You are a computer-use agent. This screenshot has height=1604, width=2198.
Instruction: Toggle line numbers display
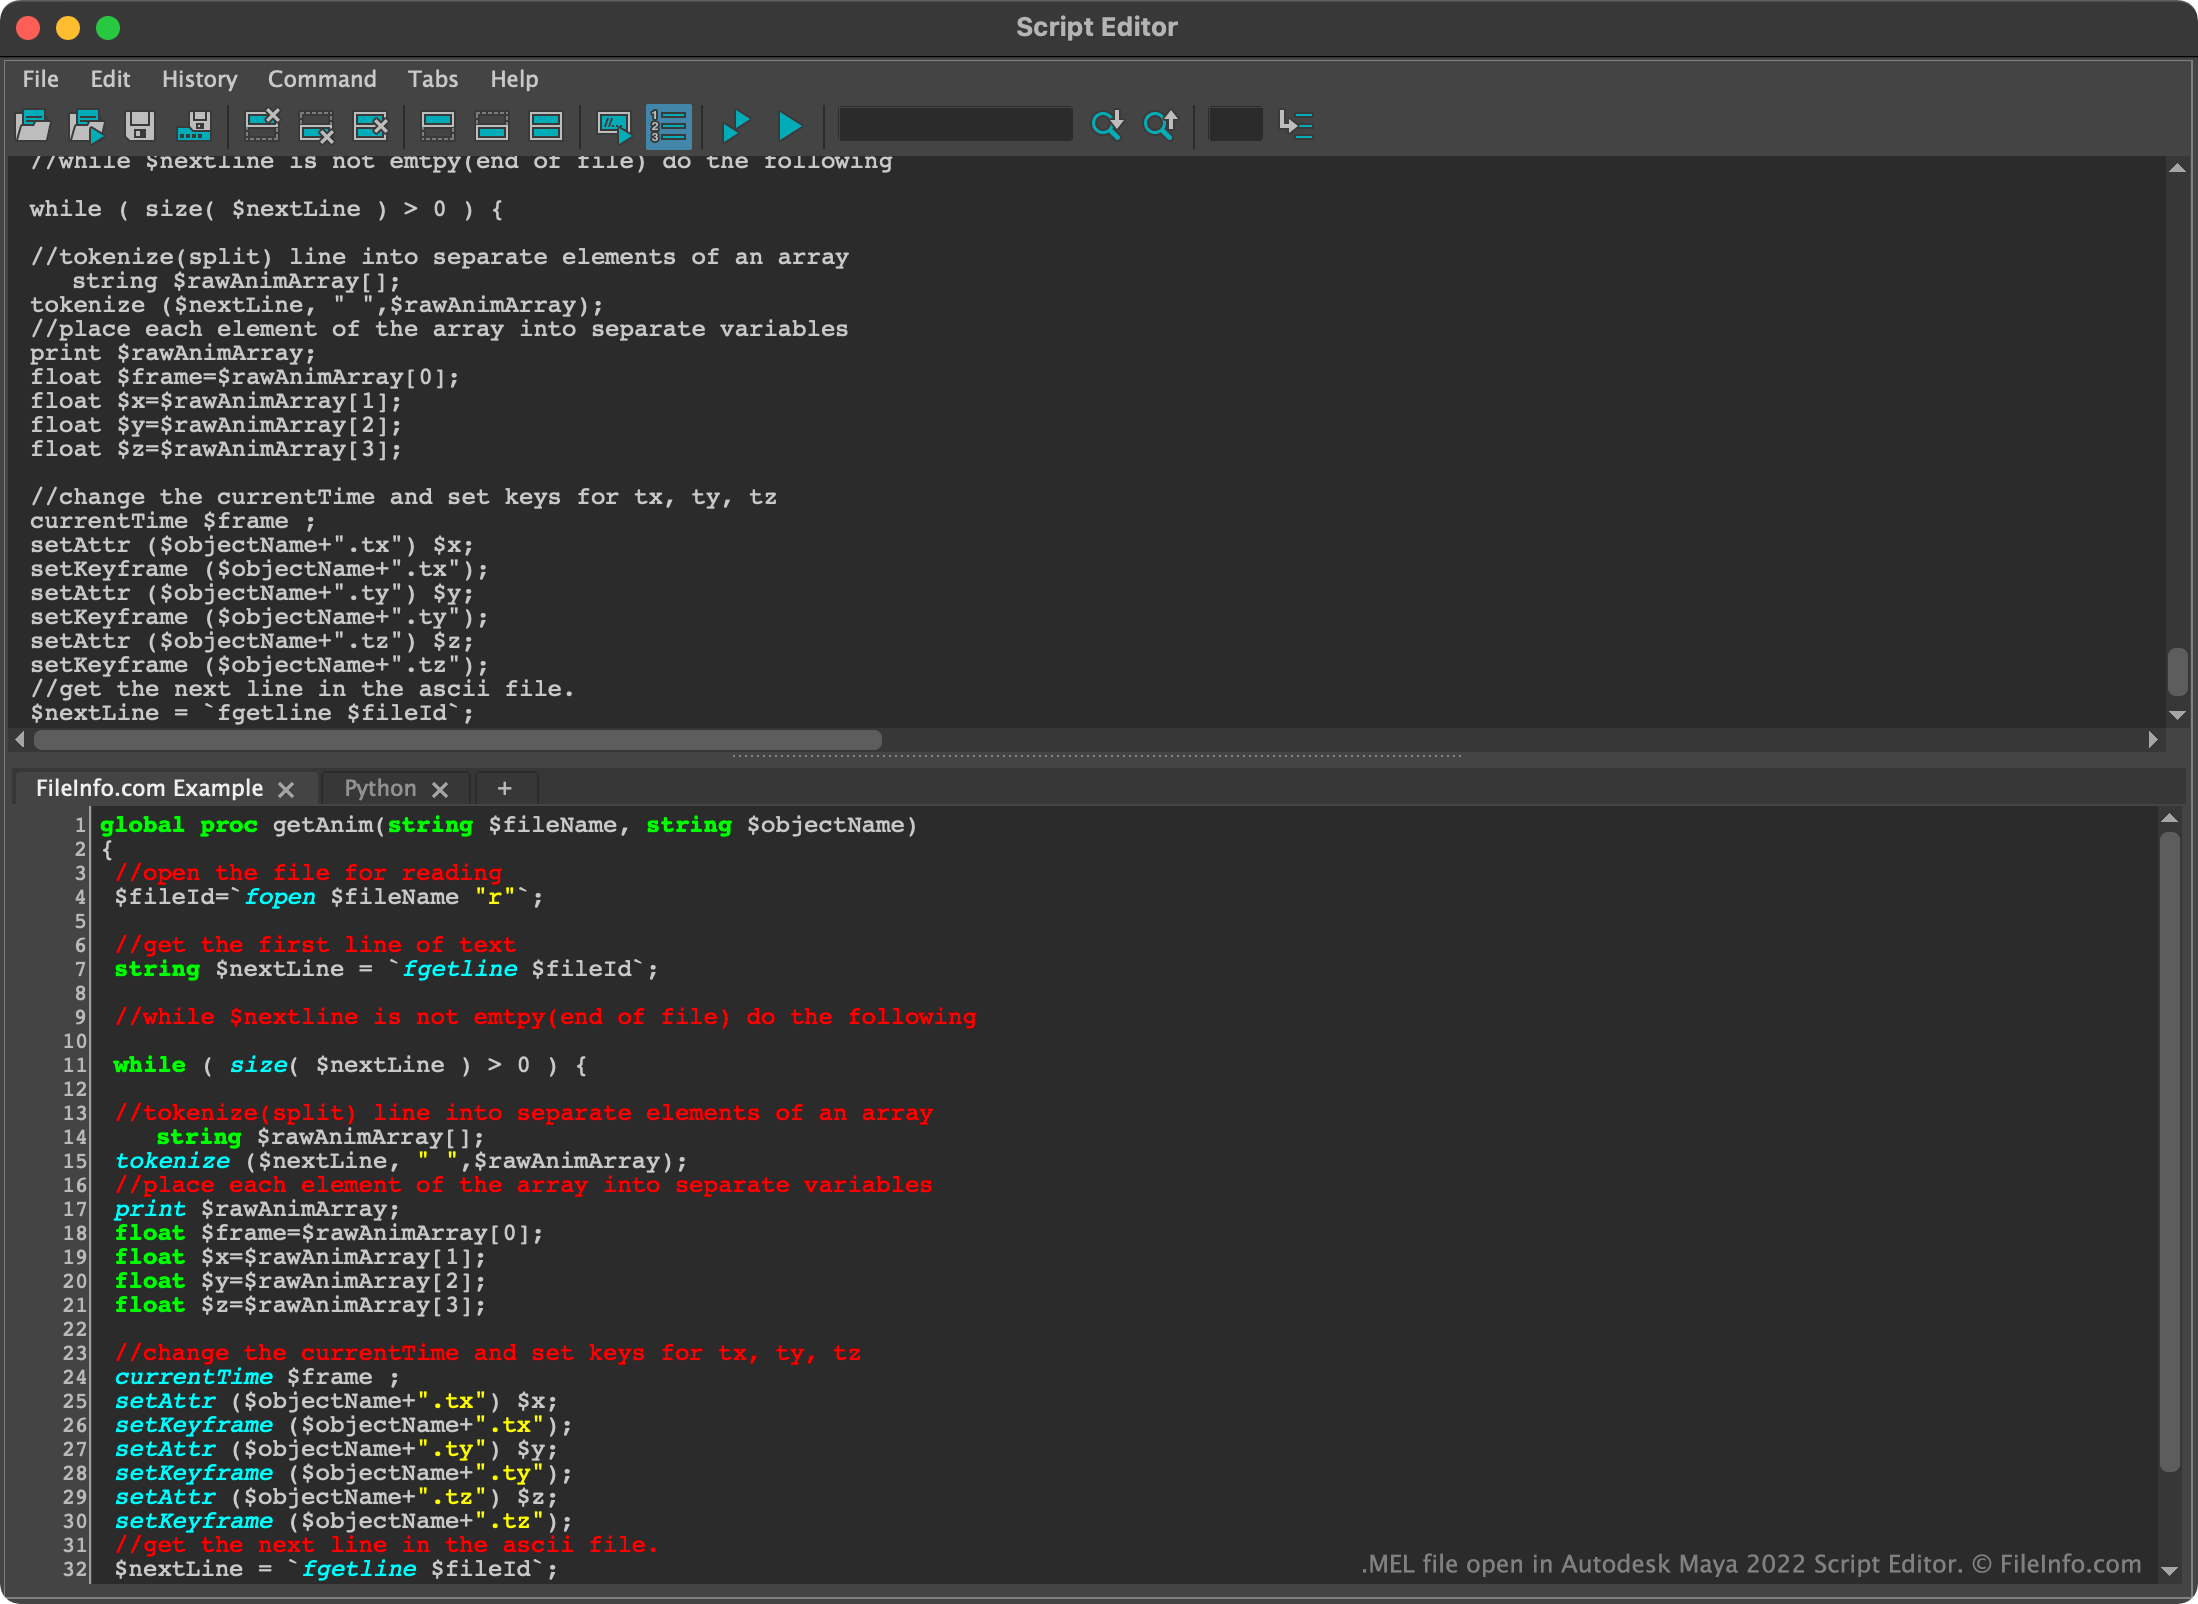668,125
